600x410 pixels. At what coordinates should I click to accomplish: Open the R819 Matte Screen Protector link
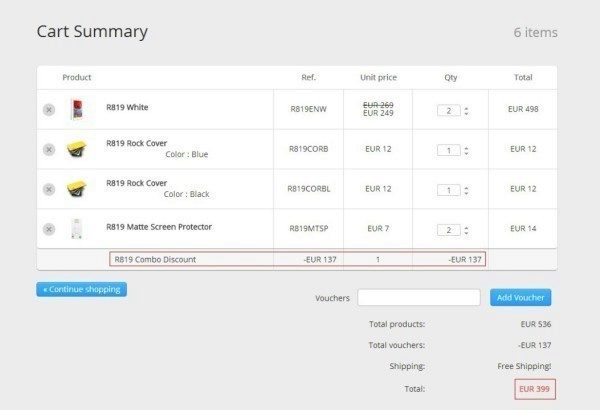159,227
